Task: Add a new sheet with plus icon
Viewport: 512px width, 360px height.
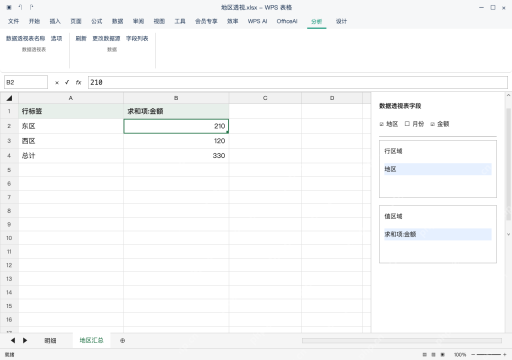Action: [x=122, y=341]
